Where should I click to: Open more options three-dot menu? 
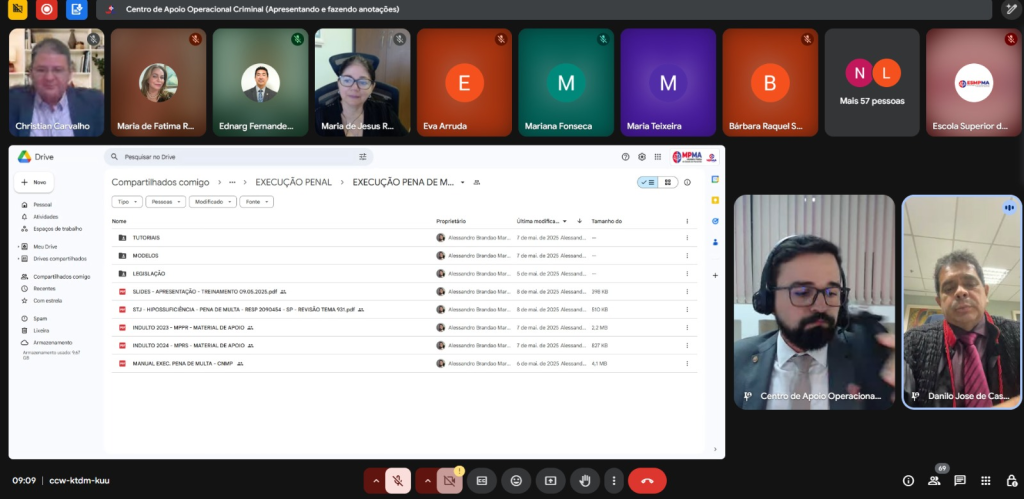coord(614,480)
